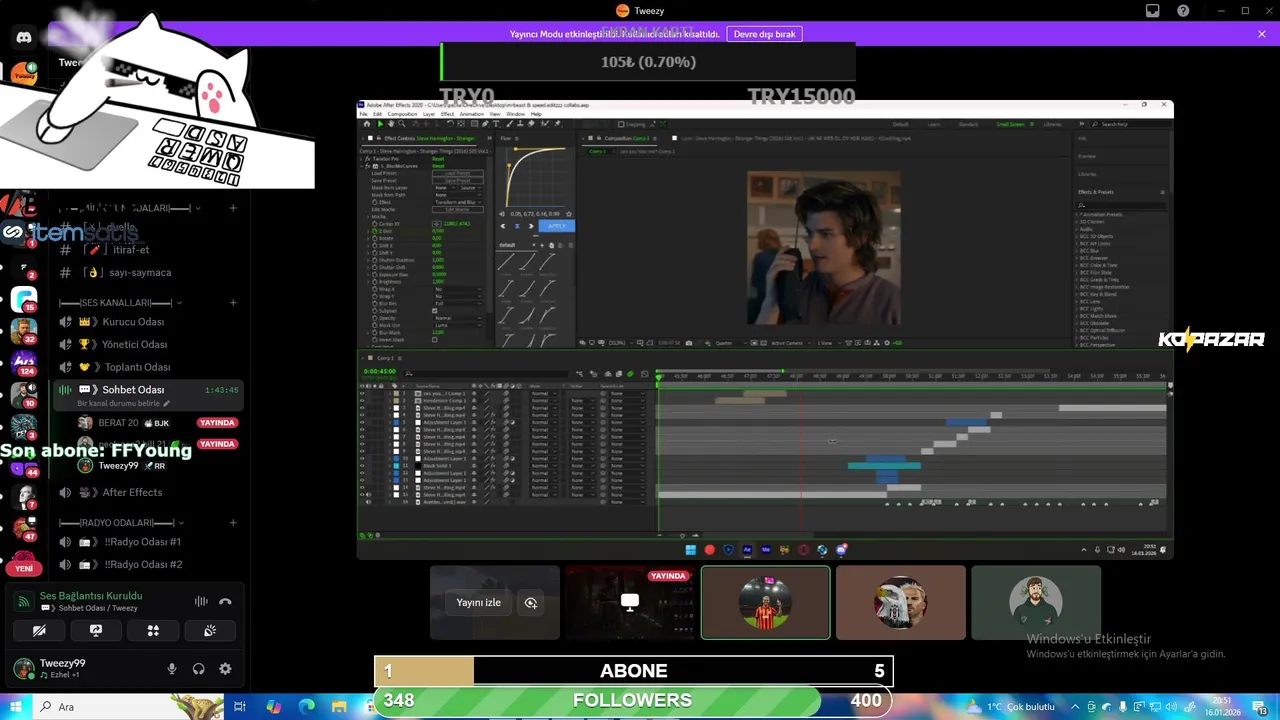Viewport: 1280px width, 720px height.
Task: Click Edit Mocha button
Action: [x=458, y=210]
